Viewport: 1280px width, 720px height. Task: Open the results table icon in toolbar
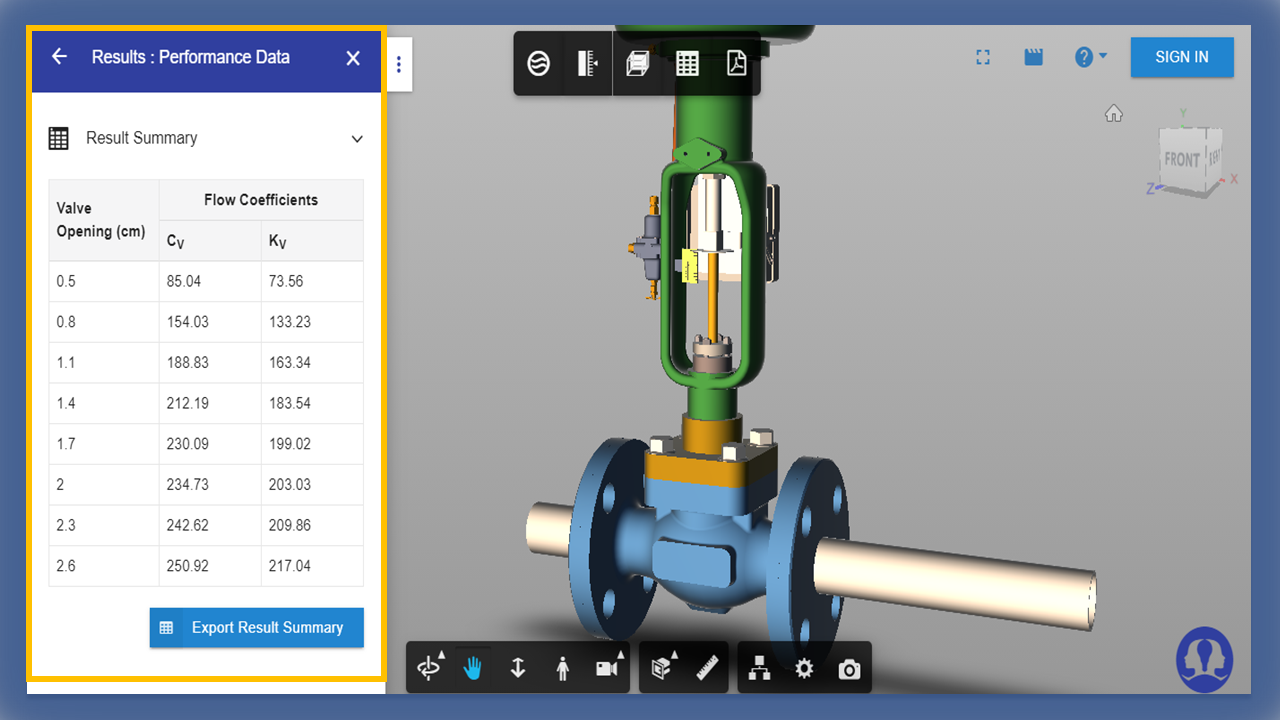coord(687,64)
